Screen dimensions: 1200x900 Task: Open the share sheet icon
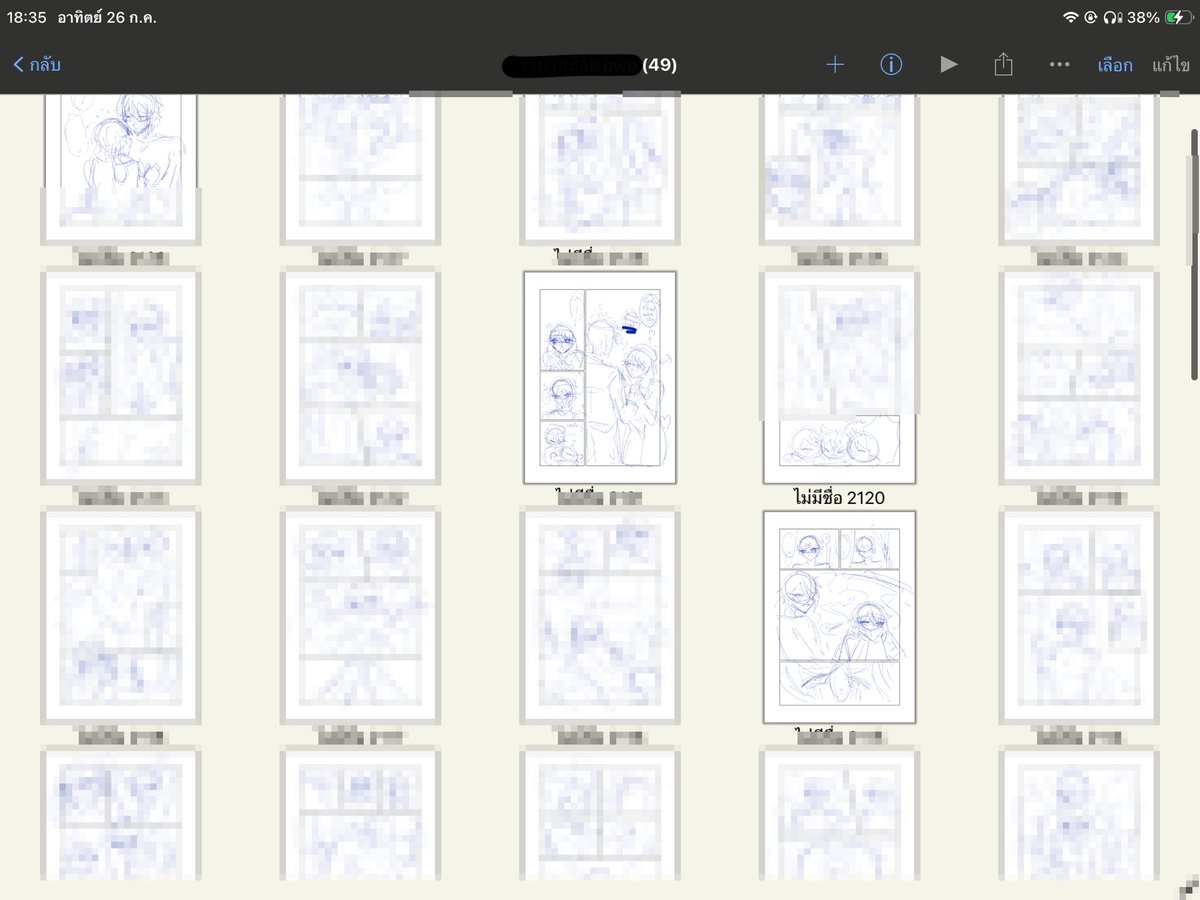1003,65
